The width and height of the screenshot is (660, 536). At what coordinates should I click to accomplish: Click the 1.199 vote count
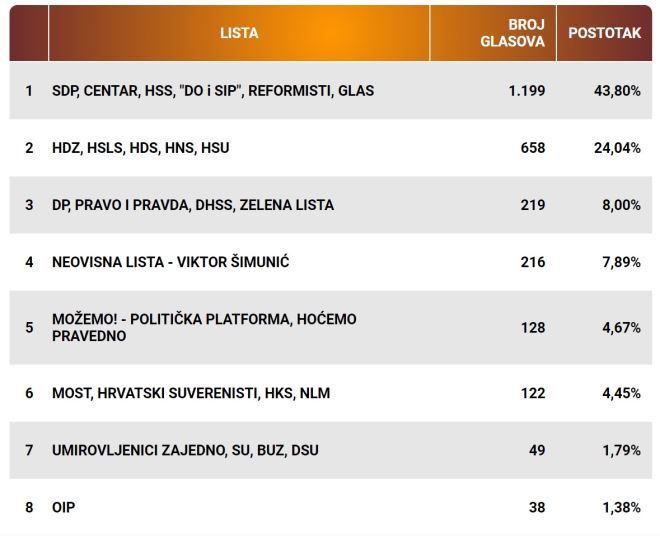[526, 91]
